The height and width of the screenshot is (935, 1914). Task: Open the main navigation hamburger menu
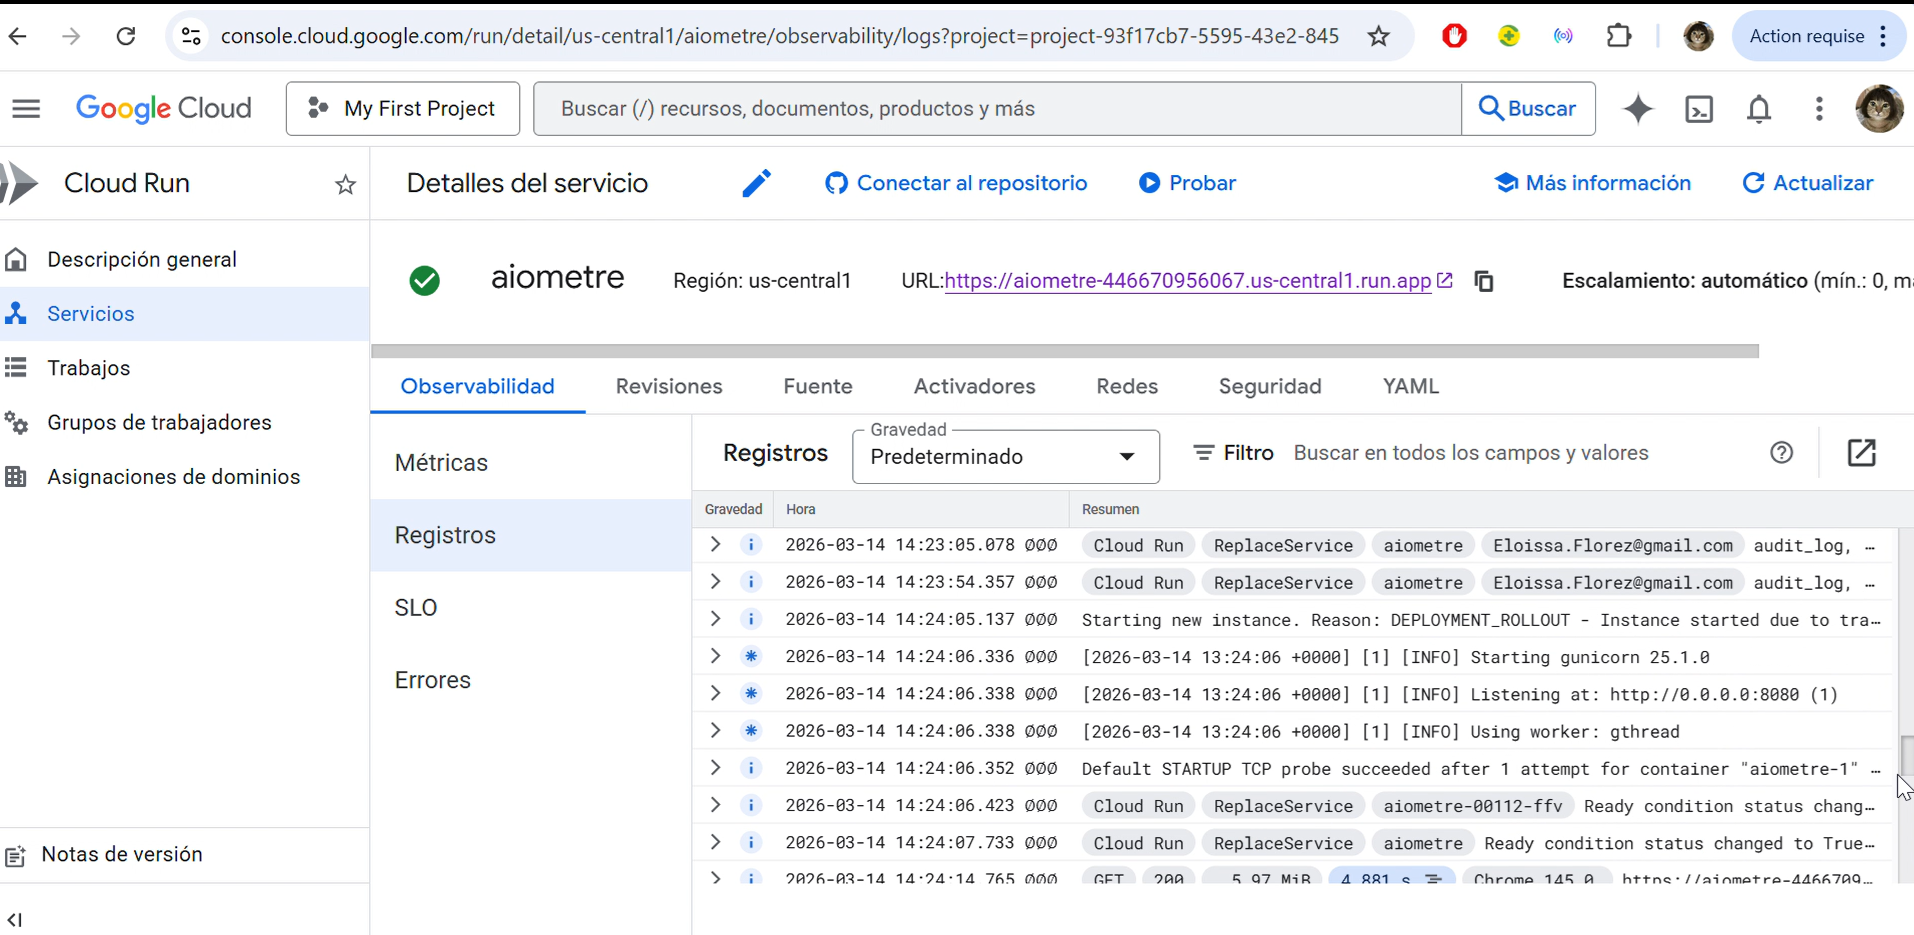coord(27,108)
